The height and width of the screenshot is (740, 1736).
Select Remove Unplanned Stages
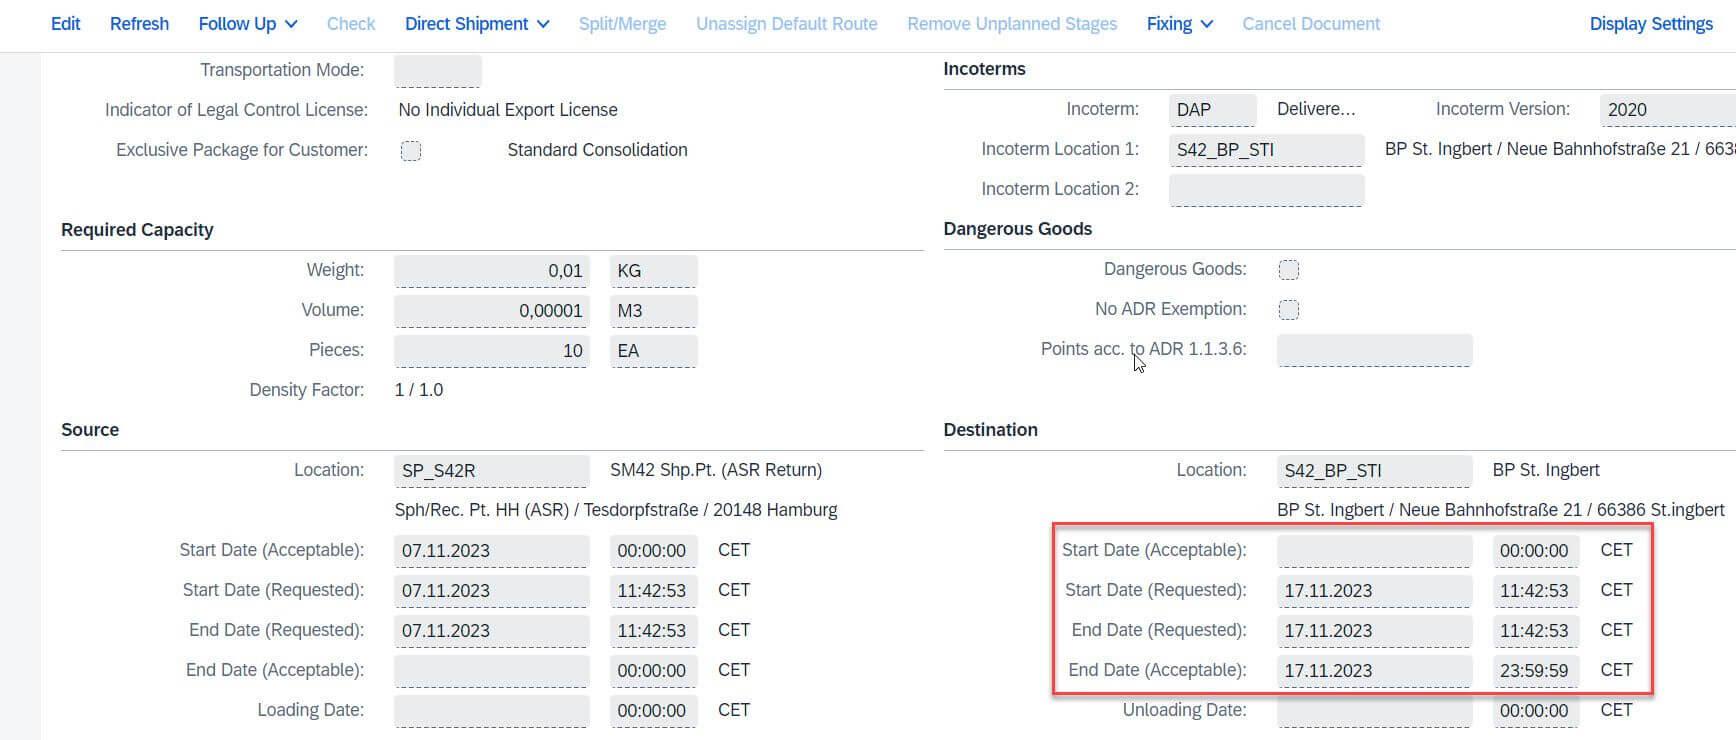(x=1011, y=23)
